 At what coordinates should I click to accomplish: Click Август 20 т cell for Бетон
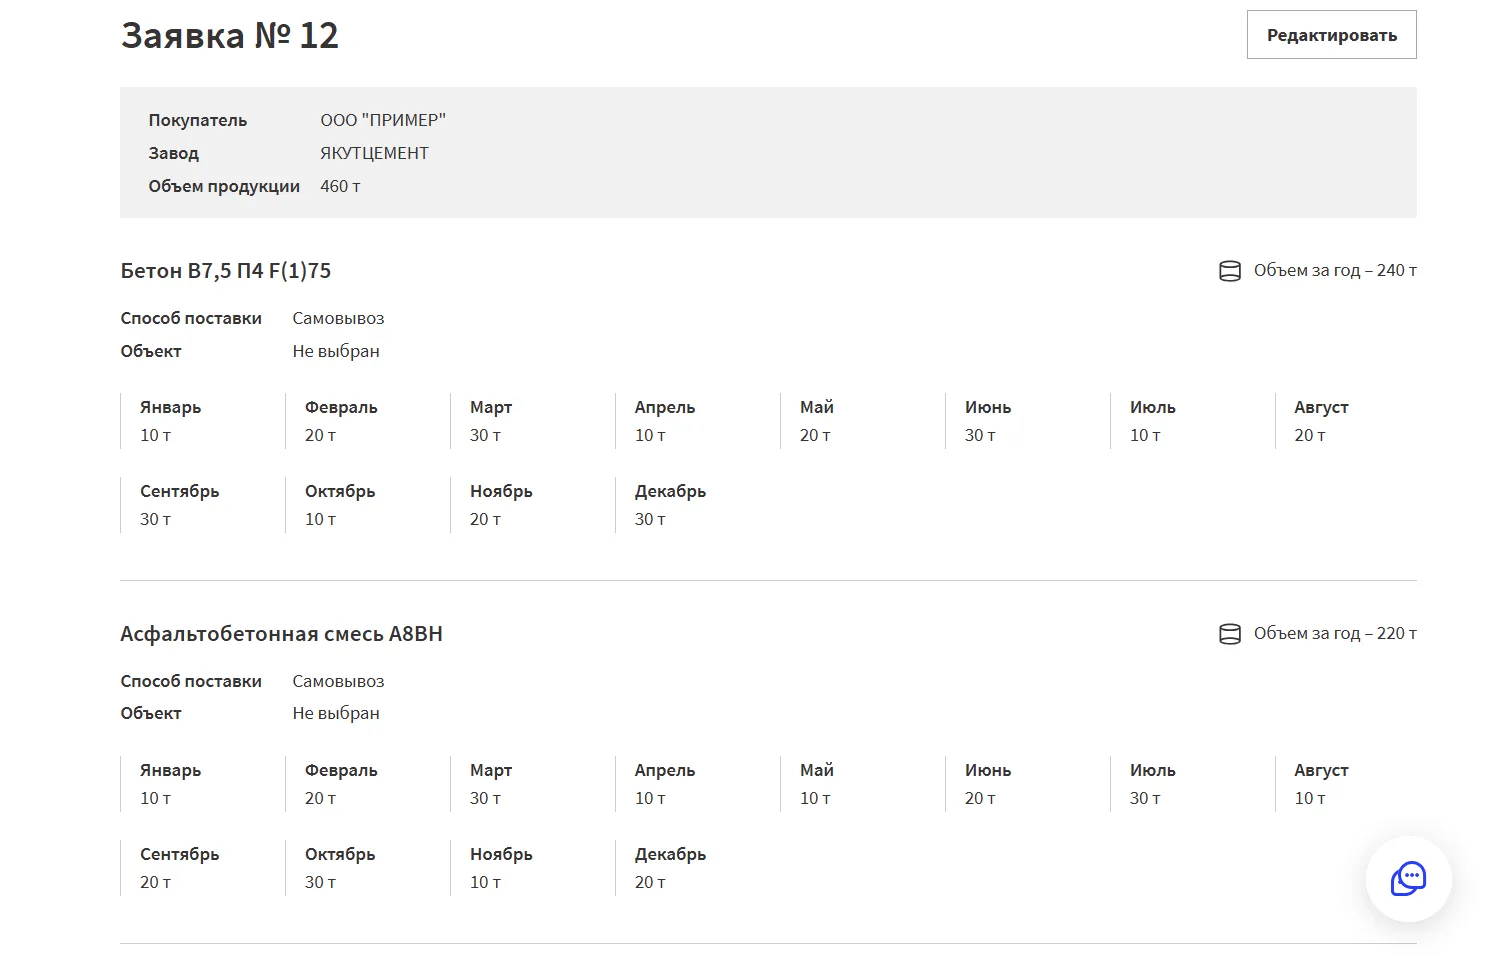tap(1320, 421)
